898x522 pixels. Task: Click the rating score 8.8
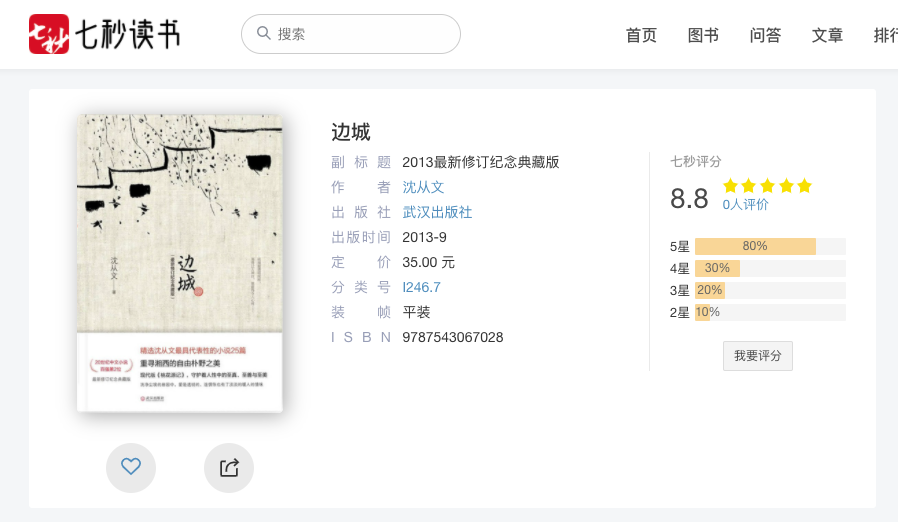pyautogui.click(x=689, y=199)
